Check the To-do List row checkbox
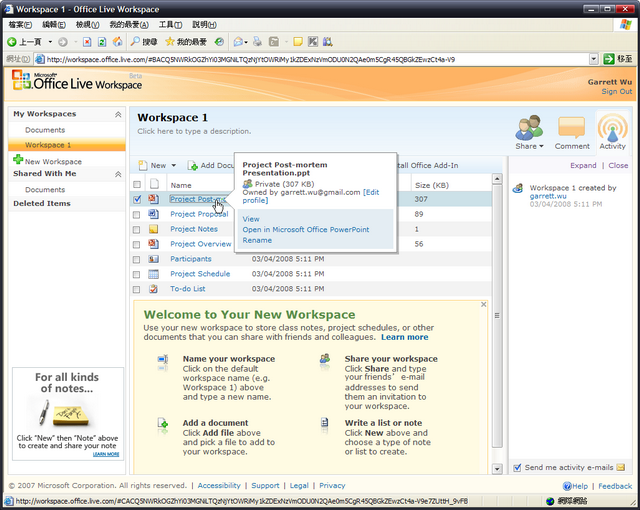 [x=137, y=289]
